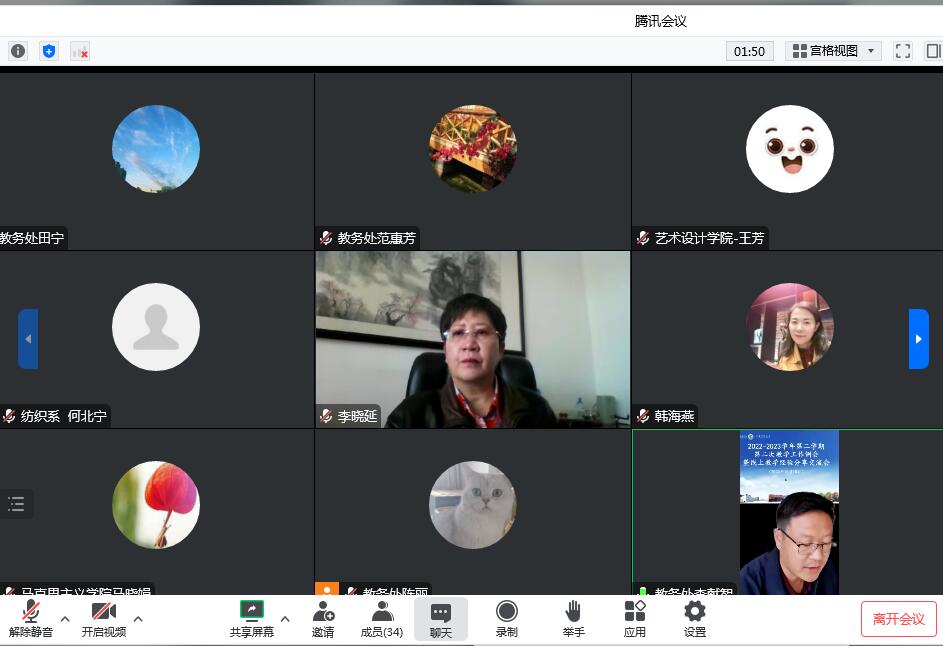Open the 邀请 invite icon
943x646 pixels.
point(323,619)
